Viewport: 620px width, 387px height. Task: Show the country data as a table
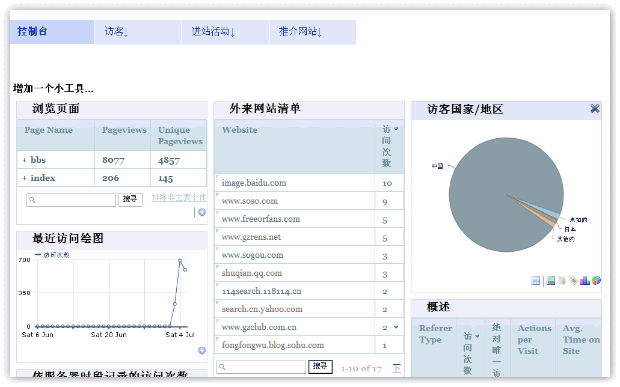coord(535,281)
